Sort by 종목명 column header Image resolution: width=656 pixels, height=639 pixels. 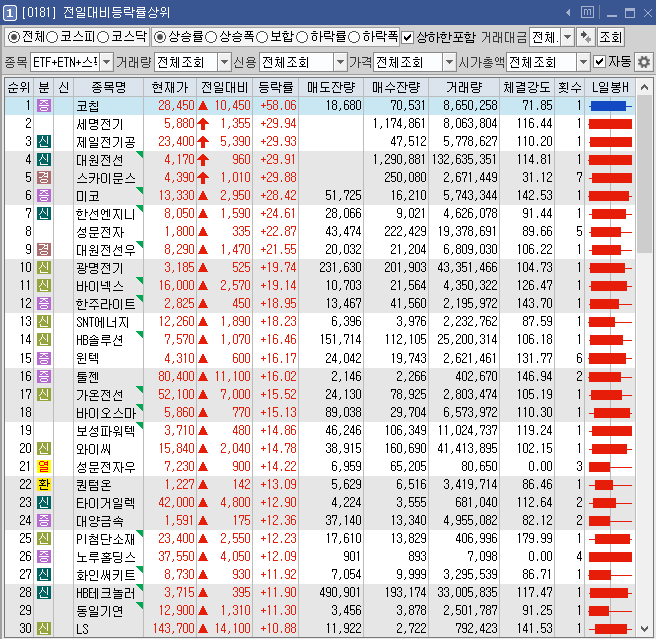108,87
